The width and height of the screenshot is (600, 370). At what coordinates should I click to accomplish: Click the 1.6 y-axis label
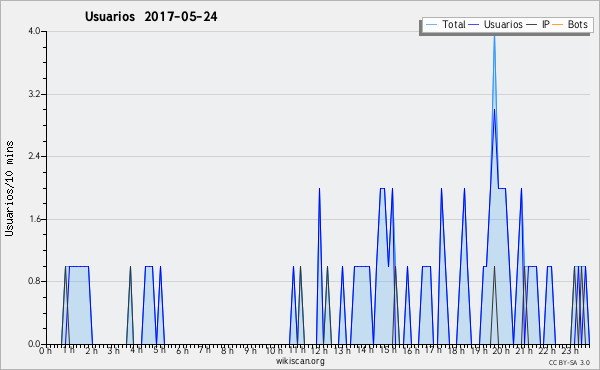(34, 219)
